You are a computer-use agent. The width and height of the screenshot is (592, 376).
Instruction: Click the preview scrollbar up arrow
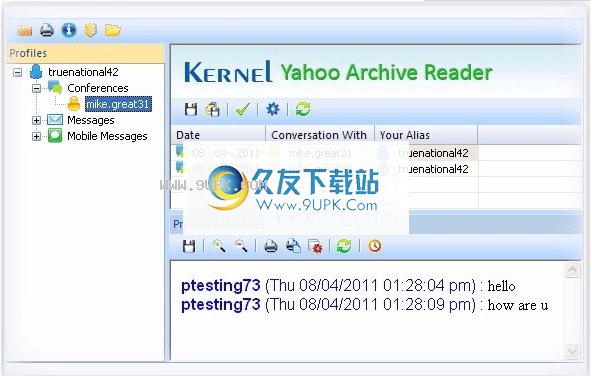(572, 270)
